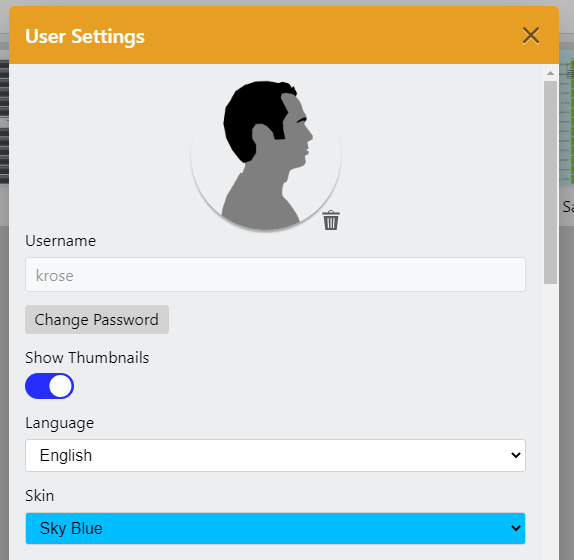Close the User Settings dialog
Image resolution: width=574 pixels, height=560 pixels.
pos(530,36)
